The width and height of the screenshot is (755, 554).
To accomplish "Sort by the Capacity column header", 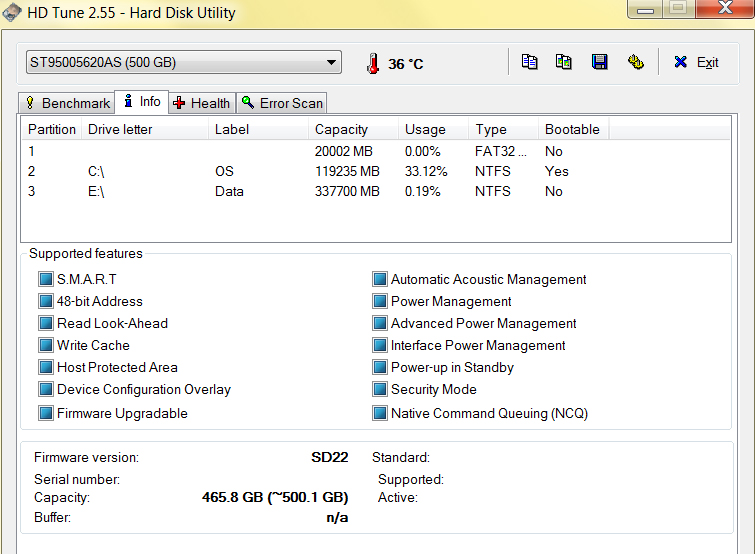I will (x=353, y=129).
